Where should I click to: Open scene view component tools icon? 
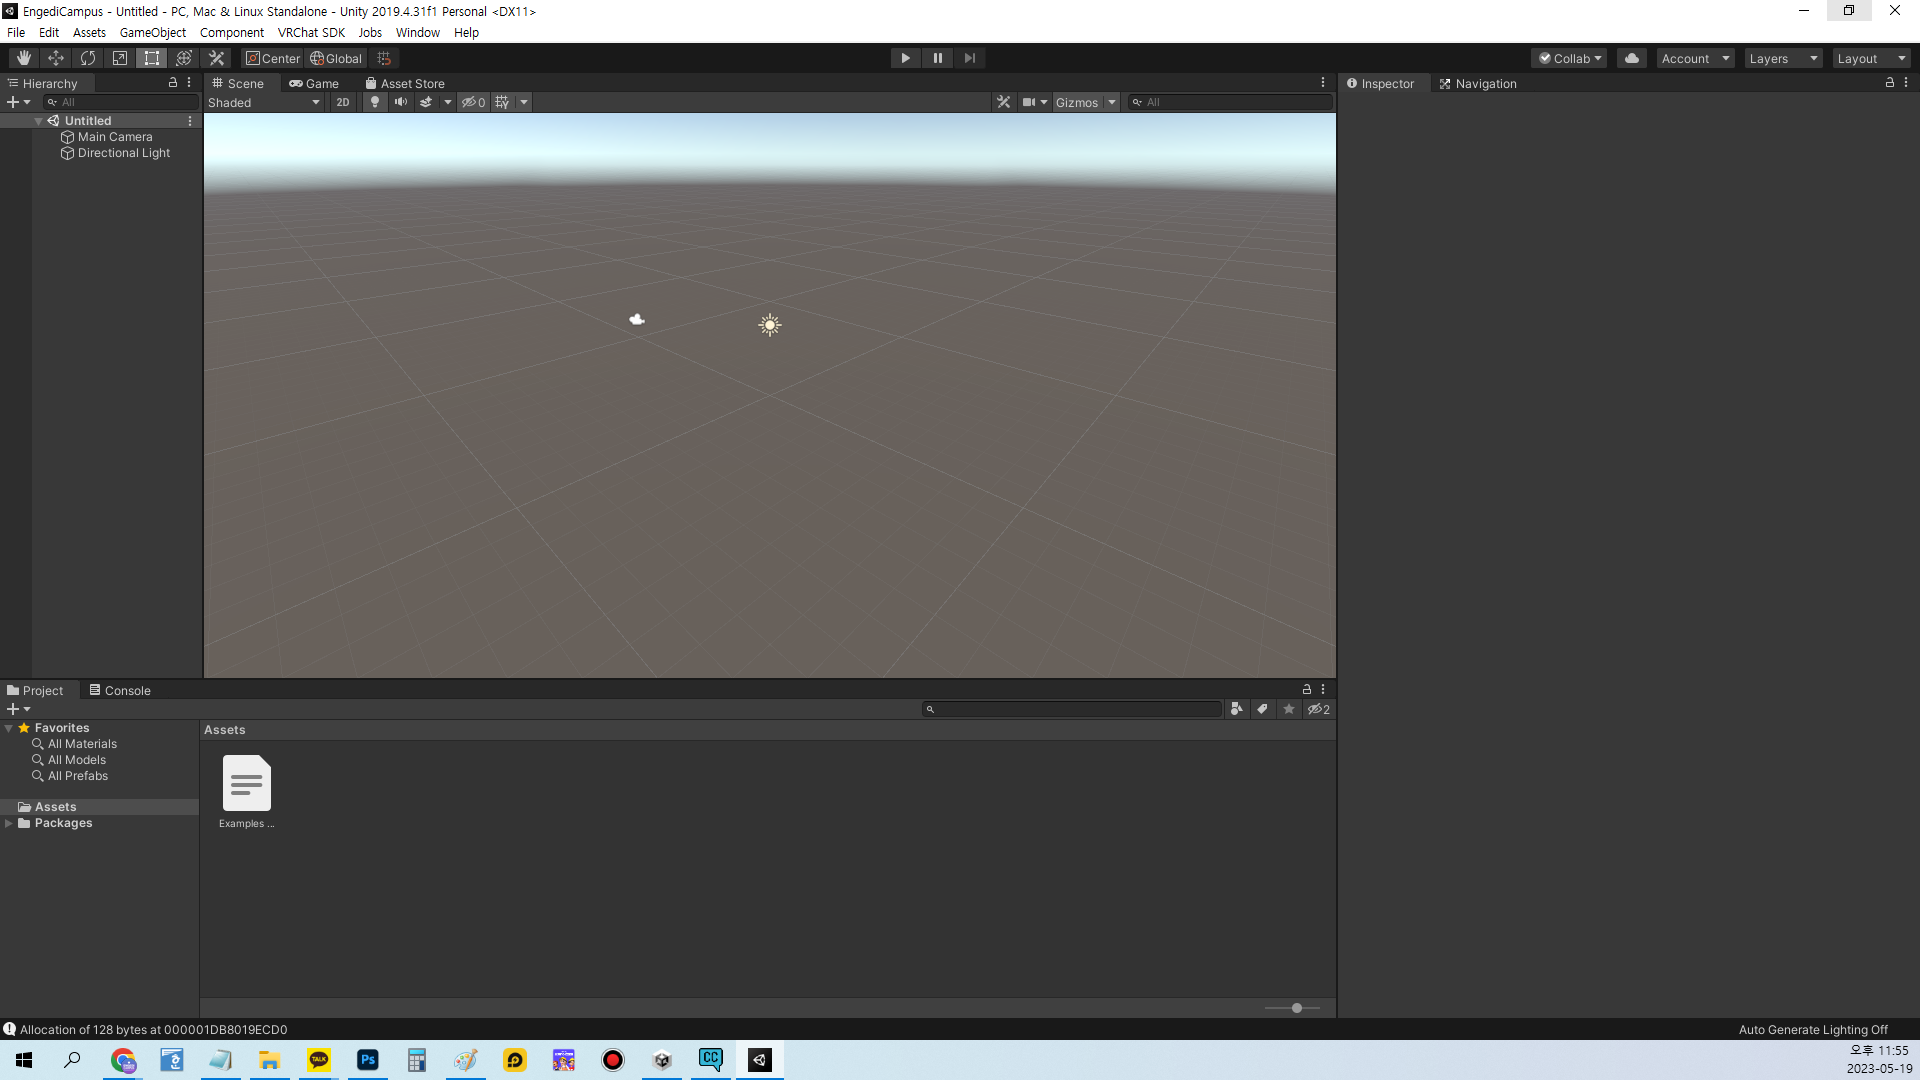pyautogui.click(x=1003, y=102)
